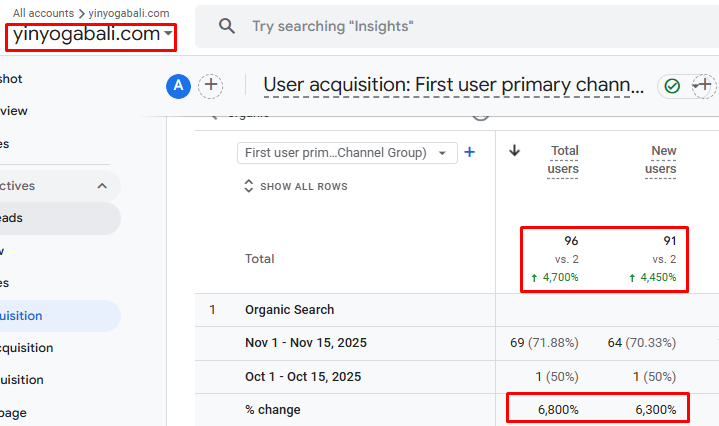Click the 6,300% change cell
The height and width of the screenshot is (426, 719).
pyautogui.click(x=656, y=410)
